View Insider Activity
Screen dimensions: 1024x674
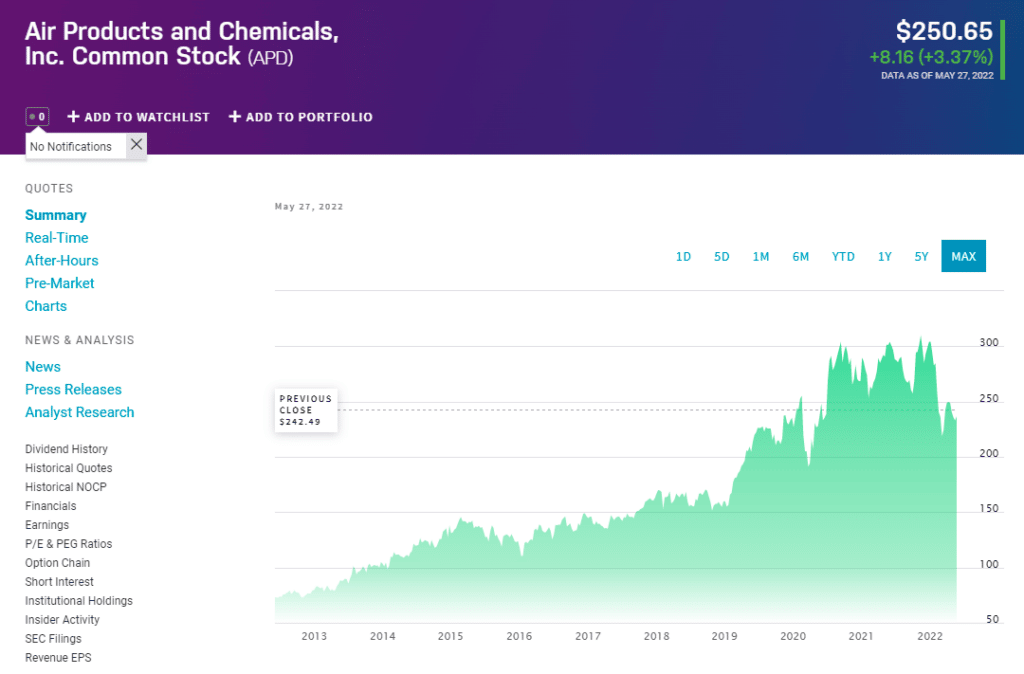tap(63, 620)
